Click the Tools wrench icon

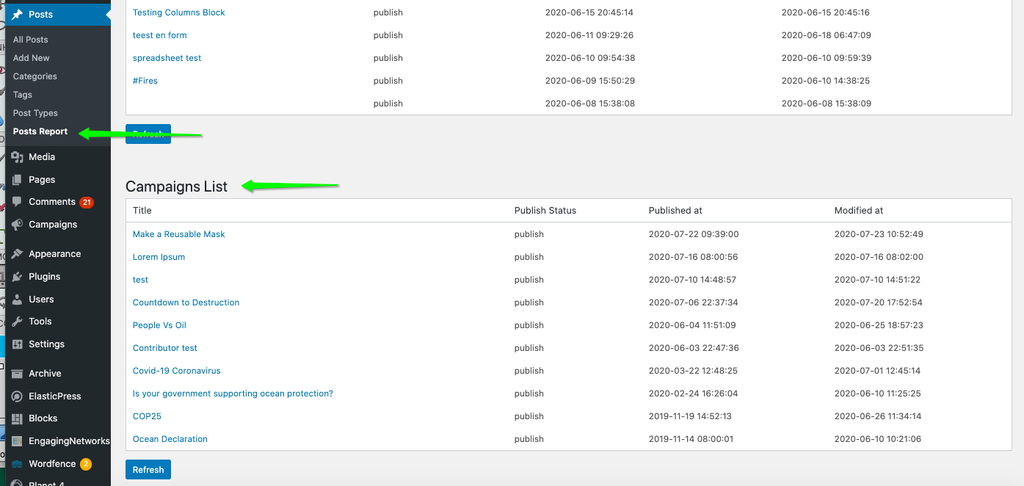pyautogui.click(x=18, y=321)
